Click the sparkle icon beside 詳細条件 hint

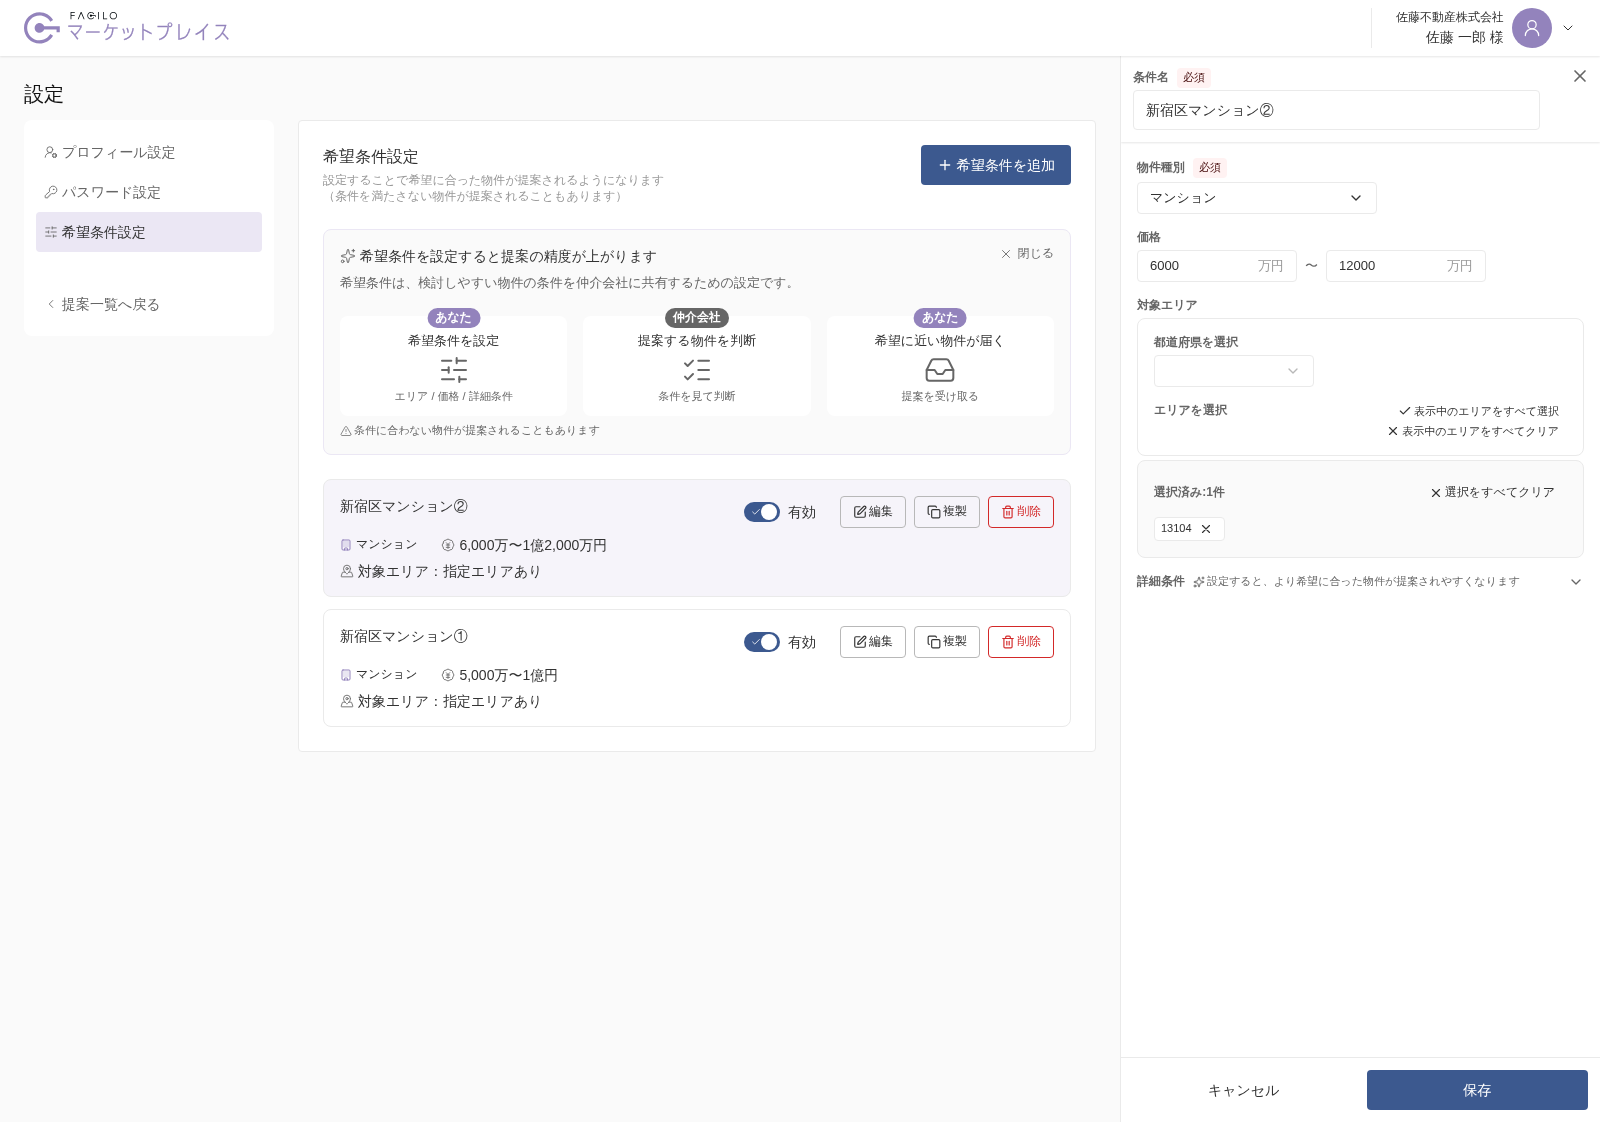(1198, 582)
